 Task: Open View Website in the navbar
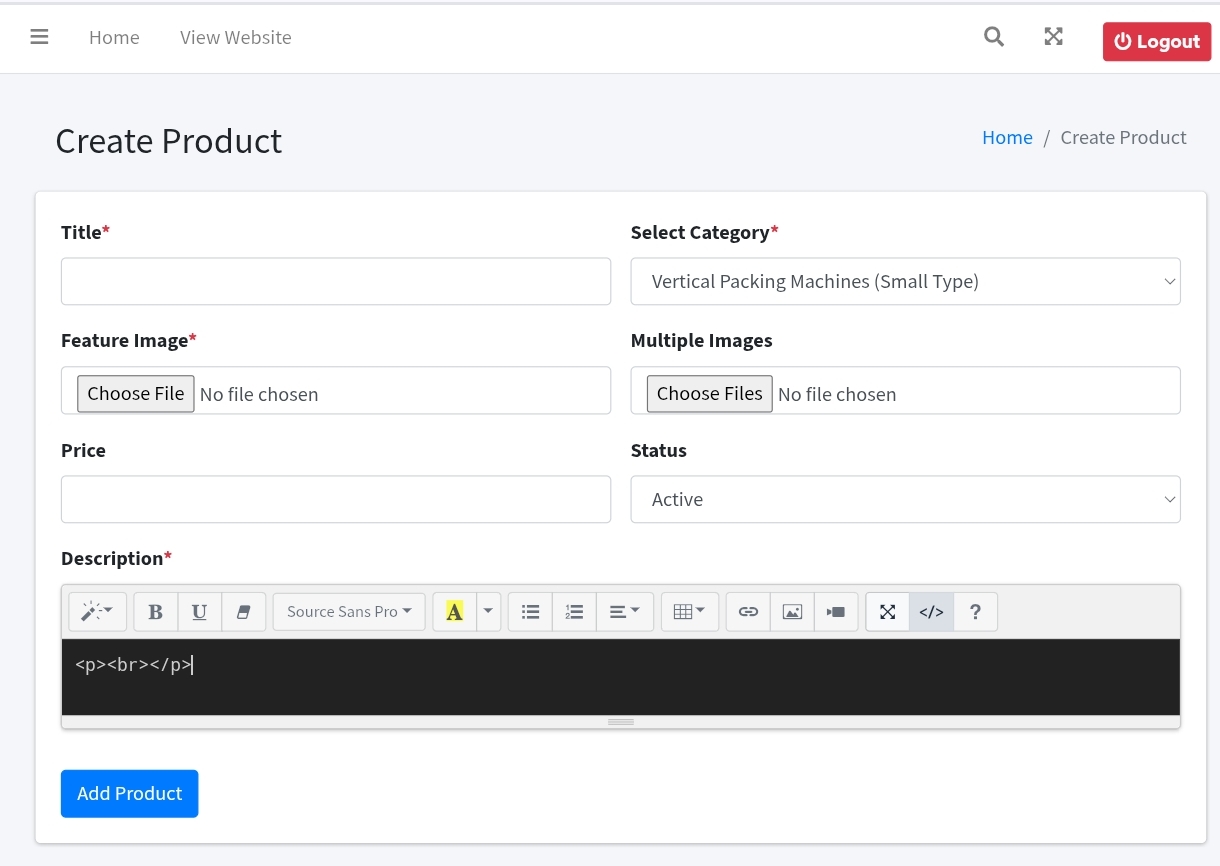[236, 38]
